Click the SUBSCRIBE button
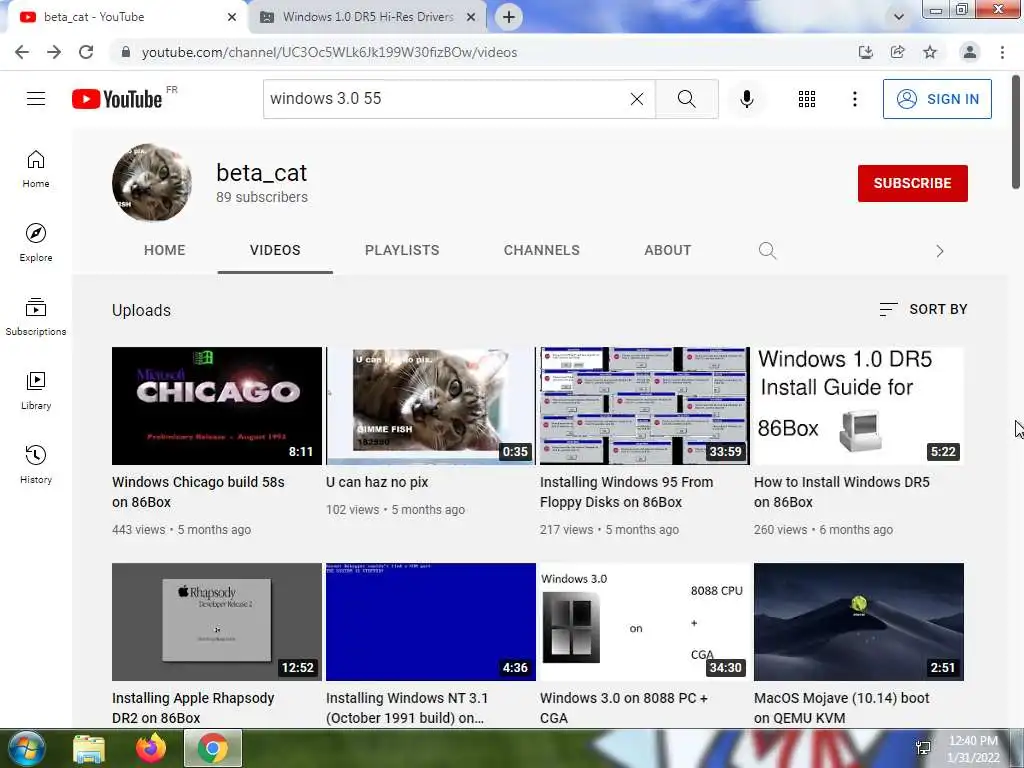This screenshot has height=768, width=1024. [x=912, y=183]
